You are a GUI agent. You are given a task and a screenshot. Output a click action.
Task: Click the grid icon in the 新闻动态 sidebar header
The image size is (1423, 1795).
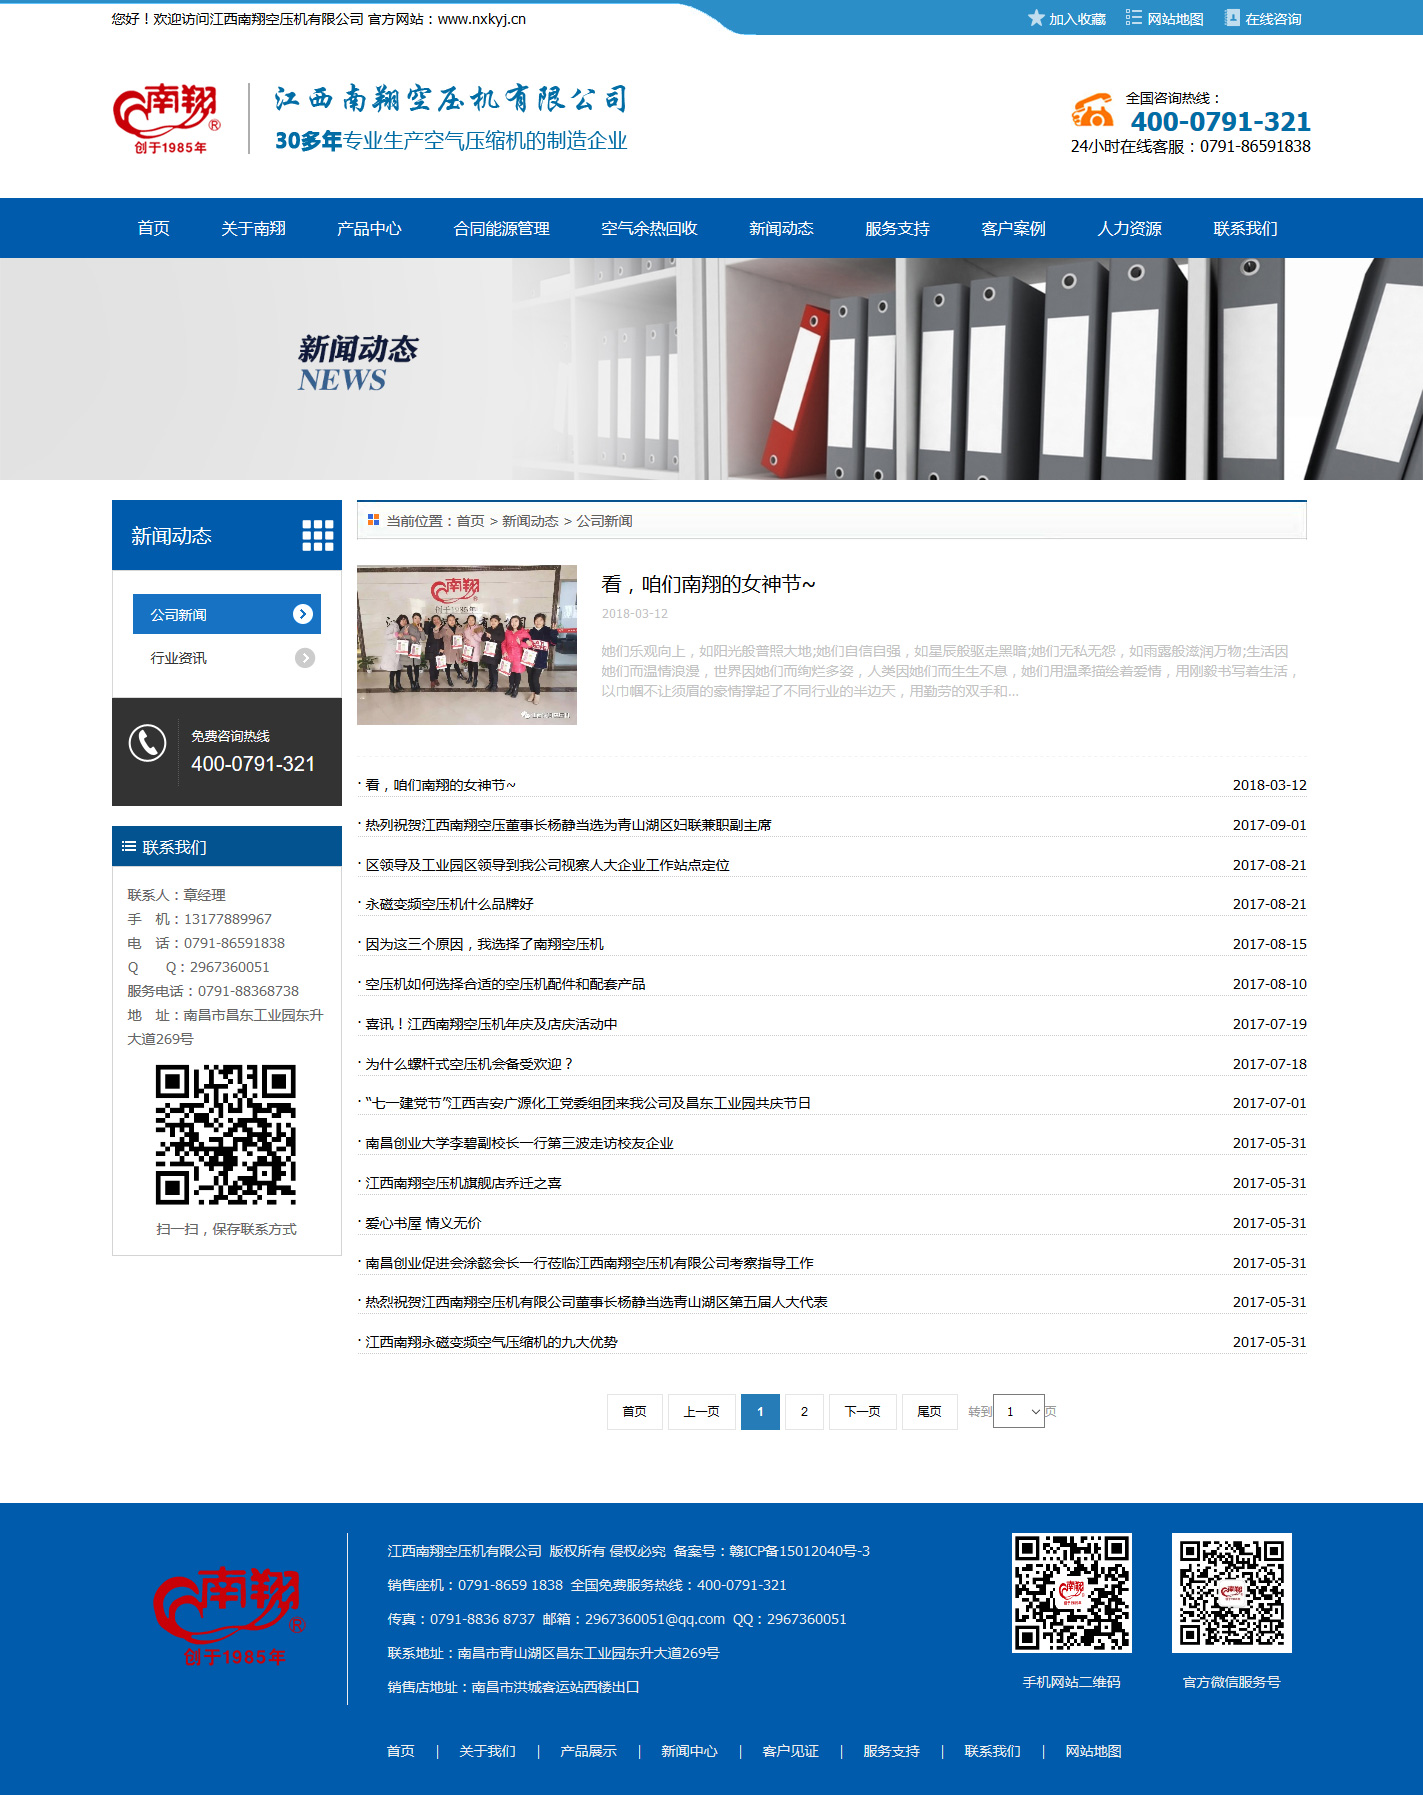tap(318, 536)
